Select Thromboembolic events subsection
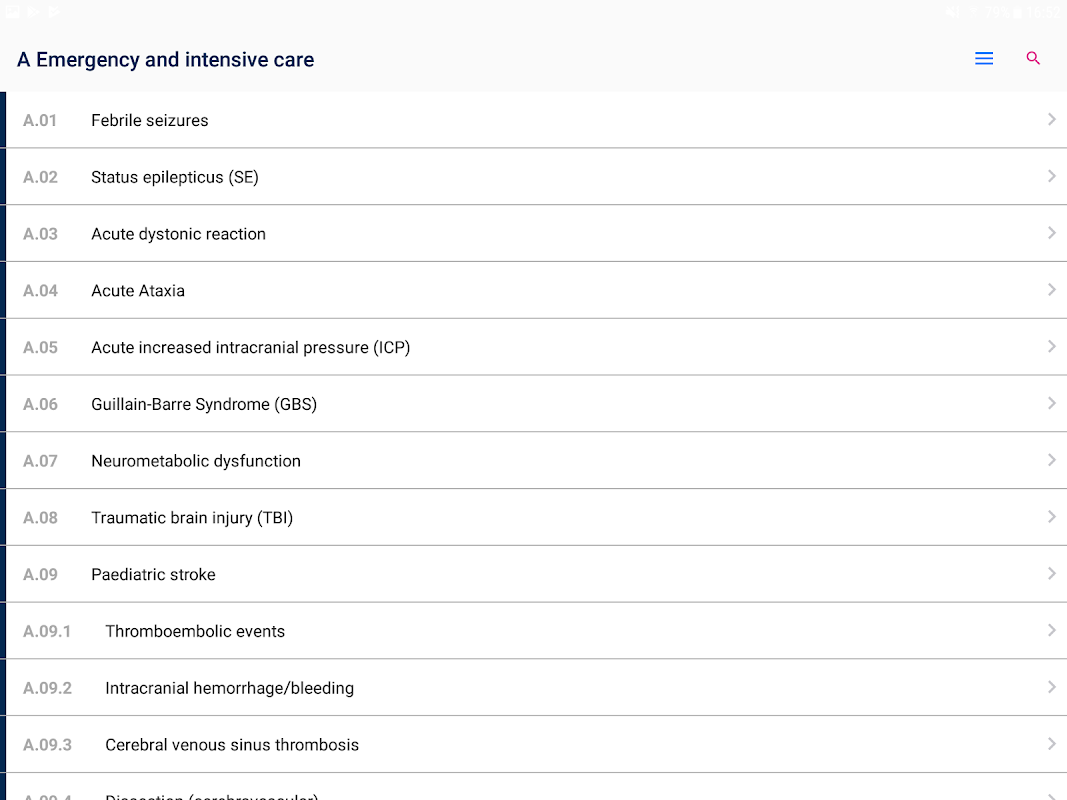1067x800 pixels. click(195, 632)
